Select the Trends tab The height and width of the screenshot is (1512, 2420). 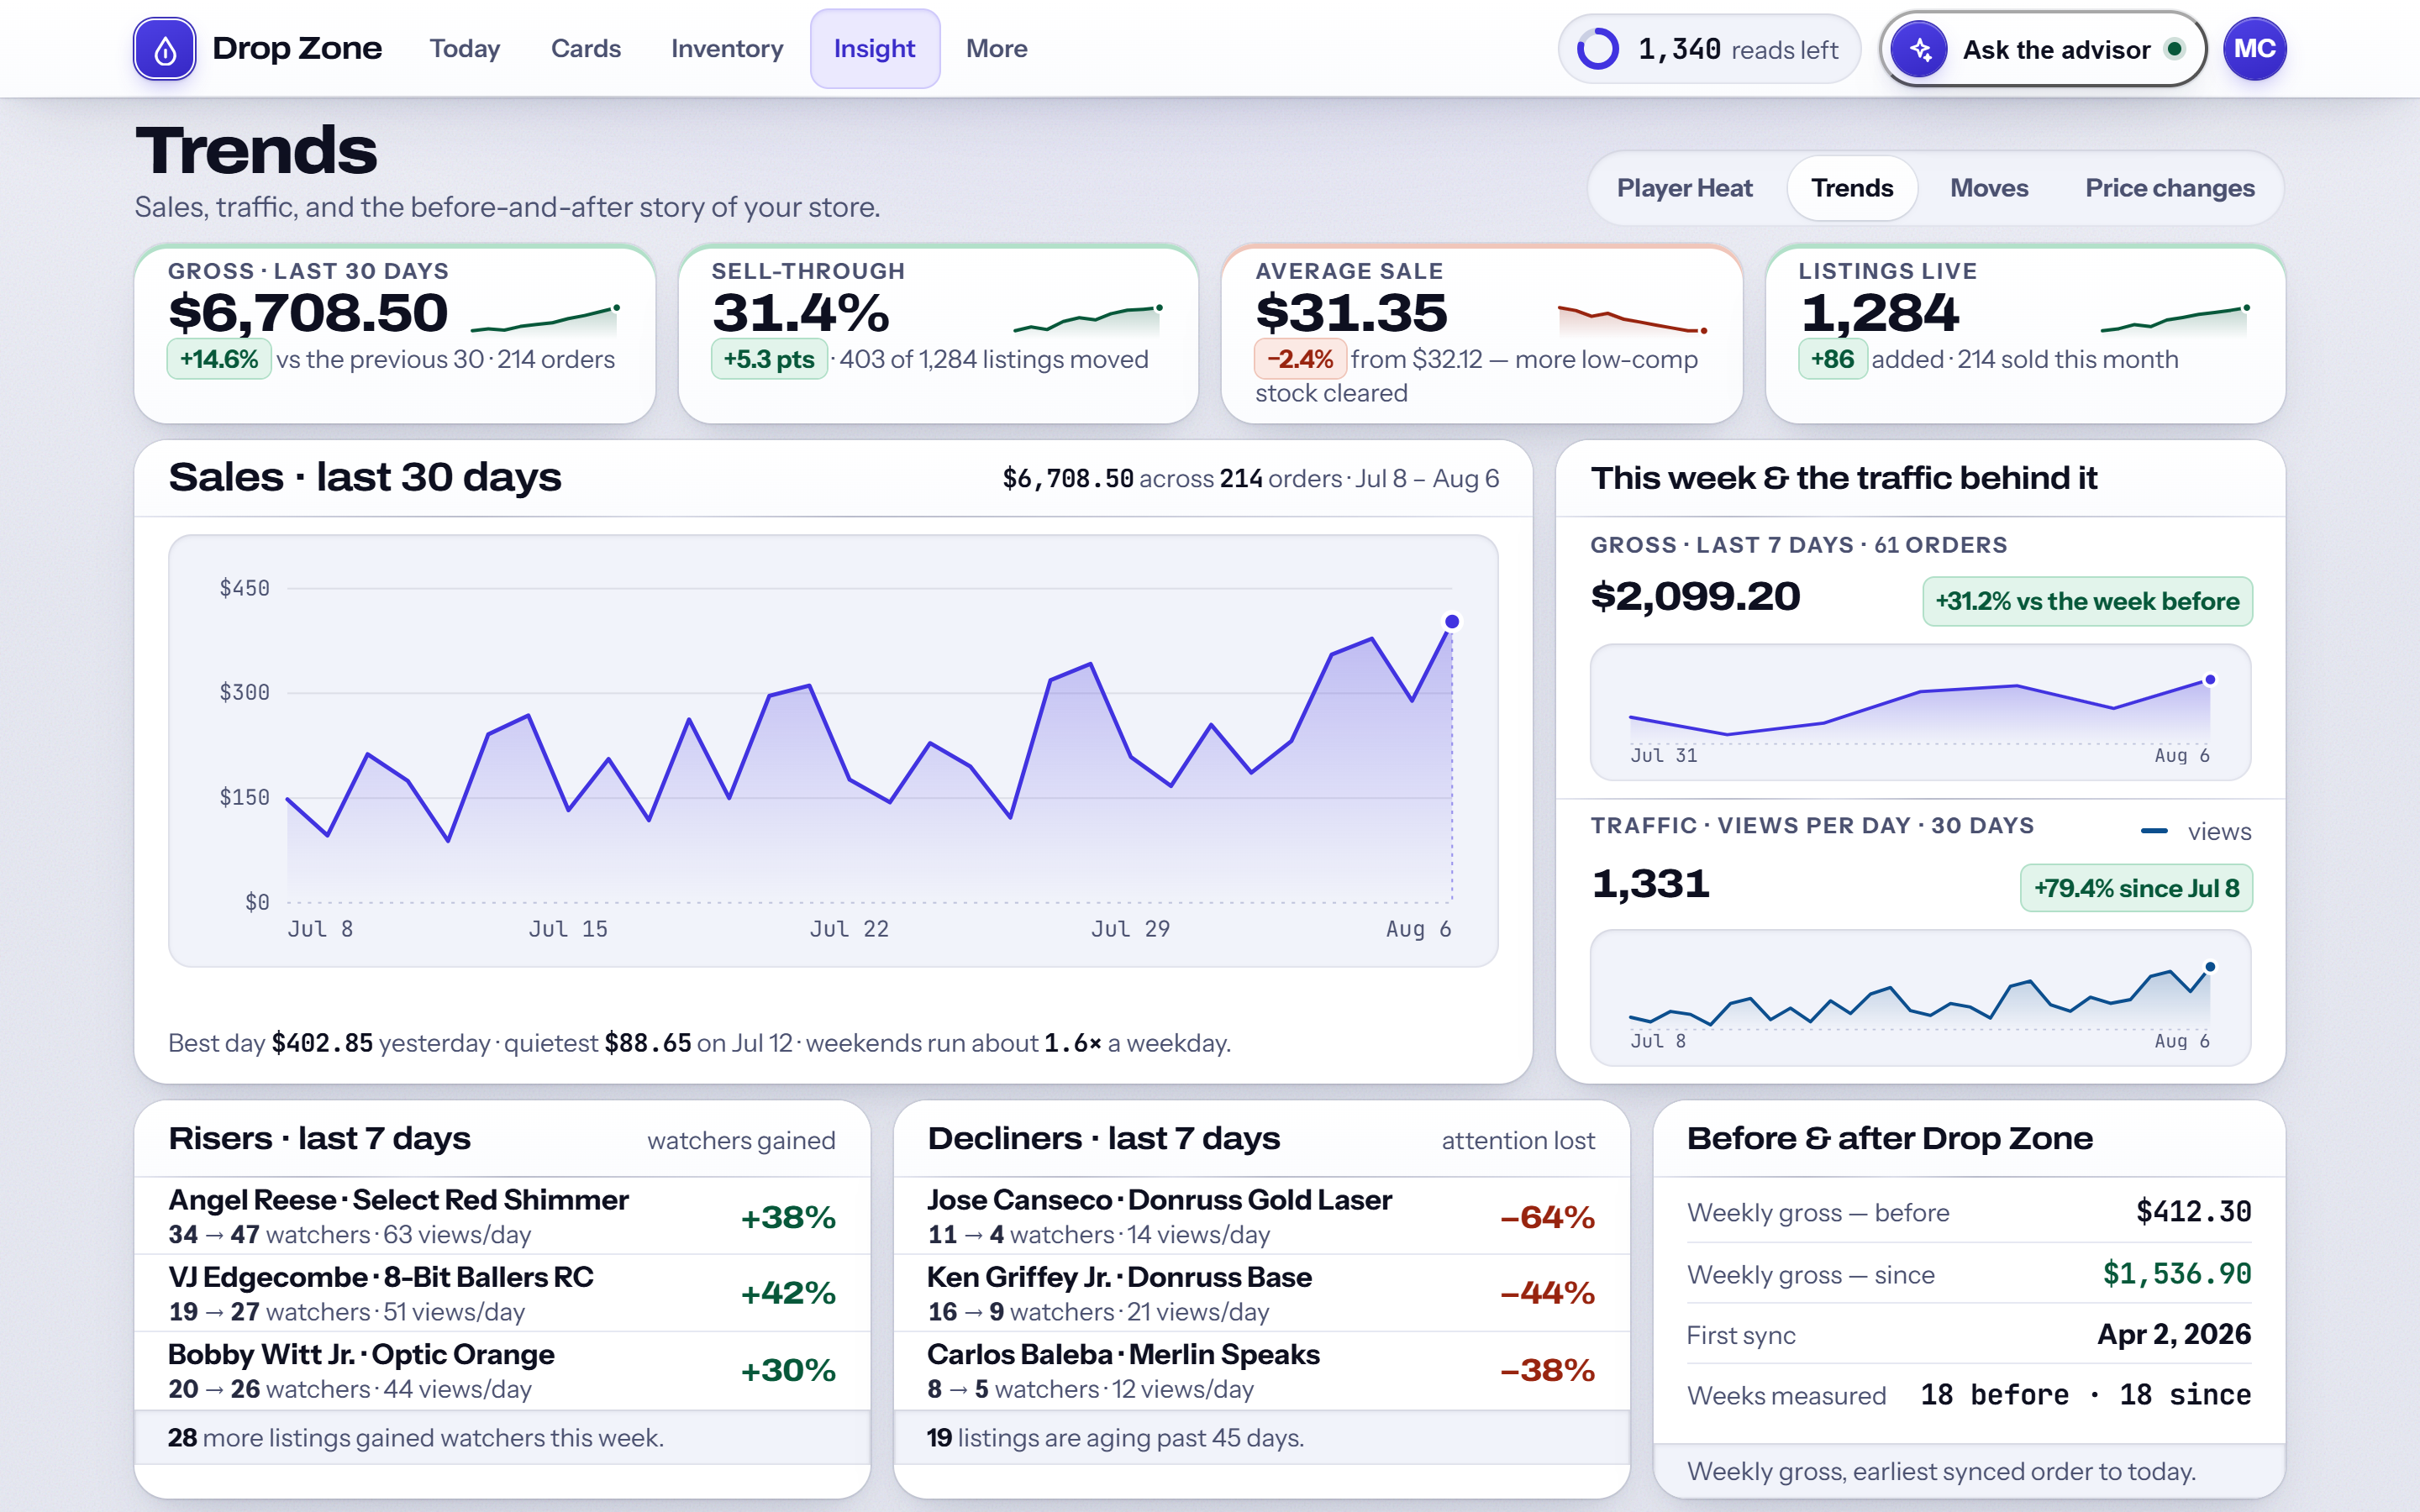1851,188
